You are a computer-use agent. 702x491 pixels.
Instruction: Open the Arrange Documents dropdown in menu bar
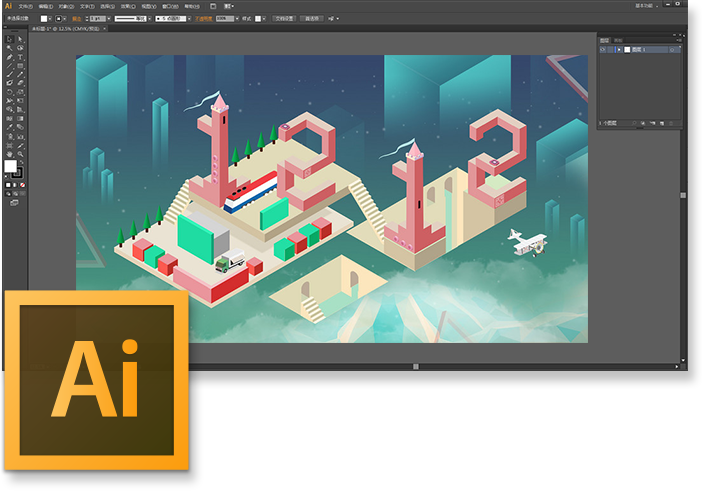click(x=229, y=6)
